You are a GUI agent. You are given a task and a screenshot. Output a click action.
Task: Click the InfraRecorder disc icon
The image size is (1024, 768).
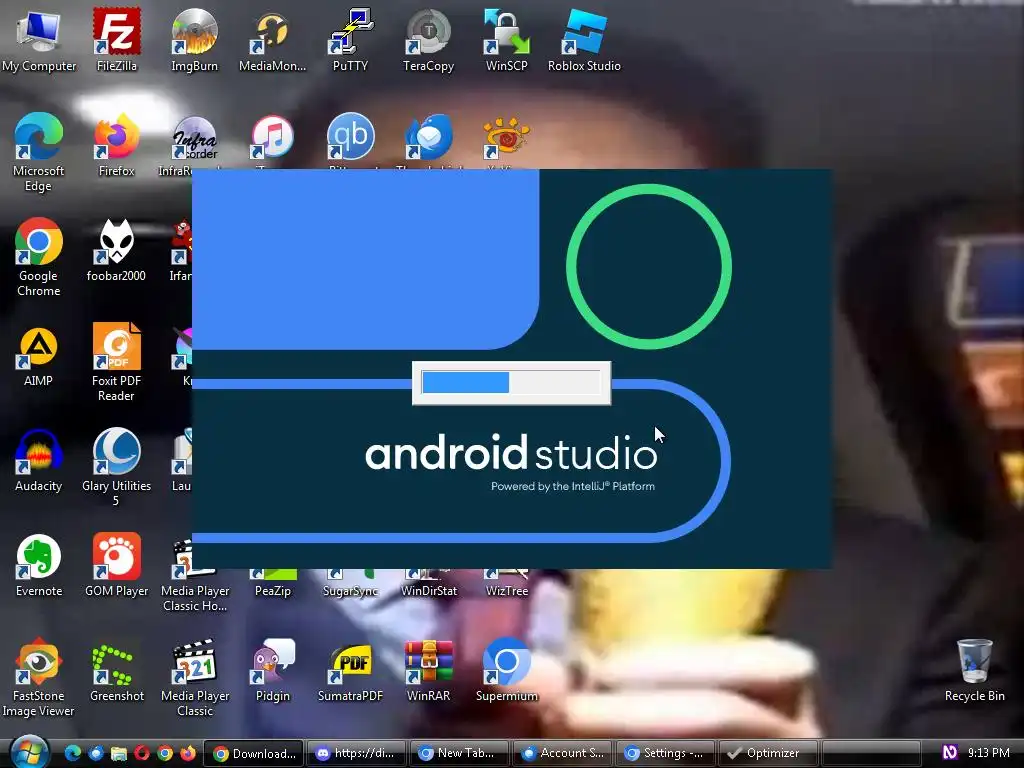point(194,138)
